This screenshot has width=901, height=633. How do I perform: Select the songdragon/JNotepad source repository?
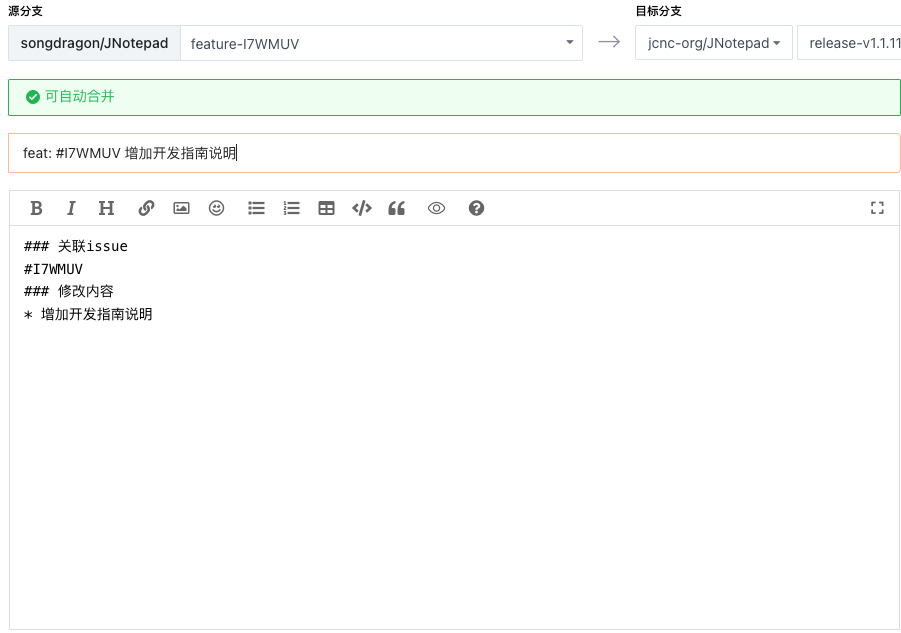pos(93,42)
